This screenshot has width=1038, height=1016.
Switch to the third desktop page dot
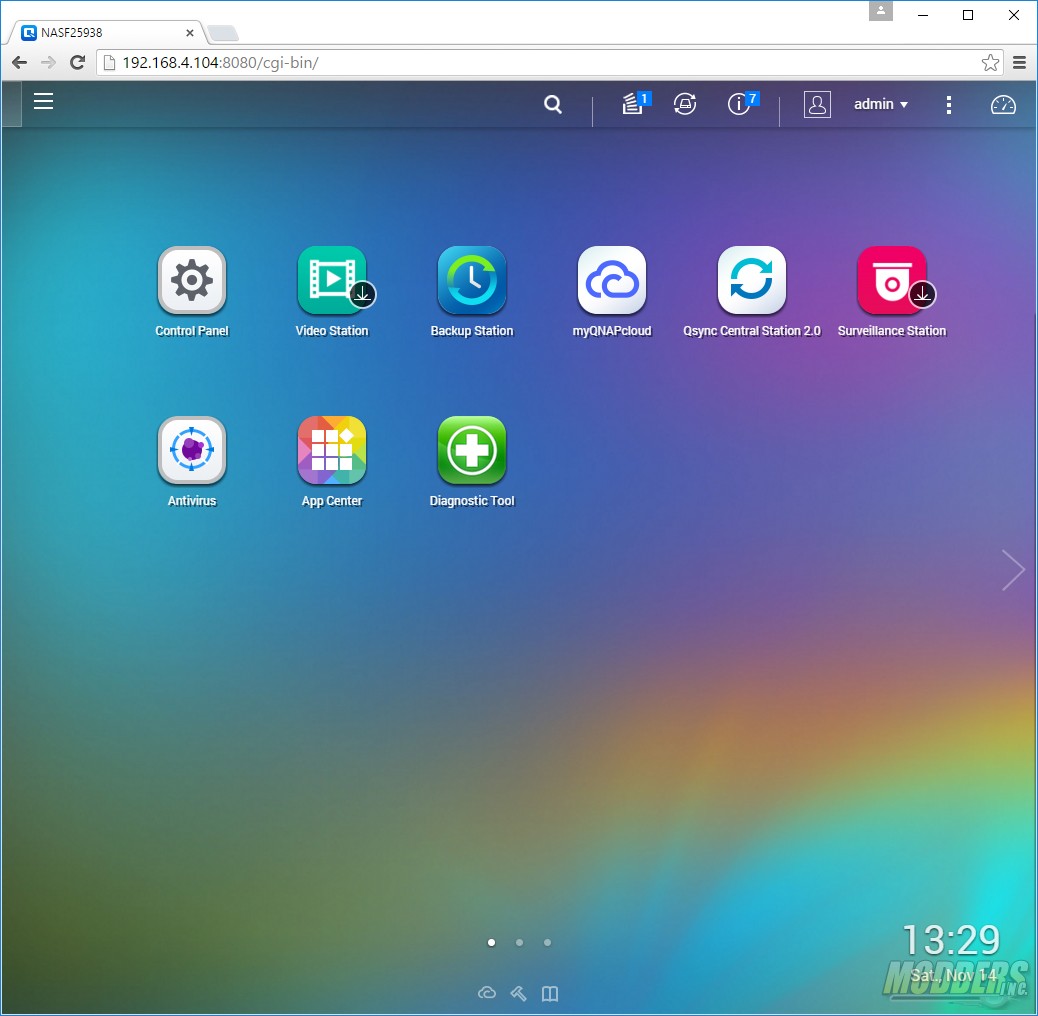[547, 942]
